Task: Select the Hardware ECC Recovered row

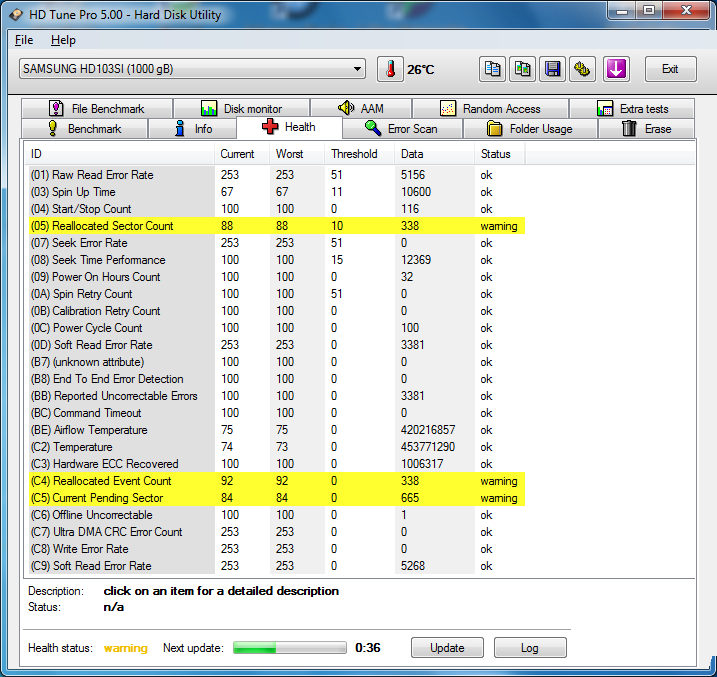Action: 277,464
